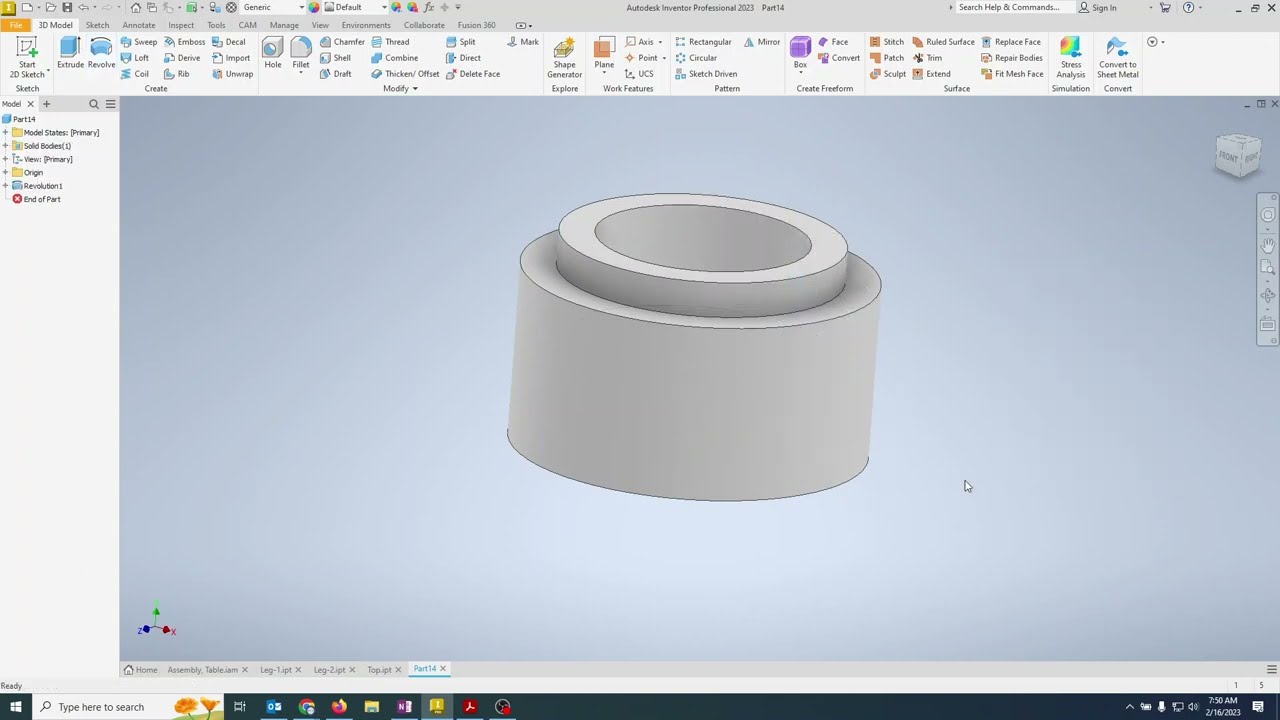The height and width of the screenshot is (720, 1280).
Task: Click the Pan navigation tool
Action: point(1268,244)
